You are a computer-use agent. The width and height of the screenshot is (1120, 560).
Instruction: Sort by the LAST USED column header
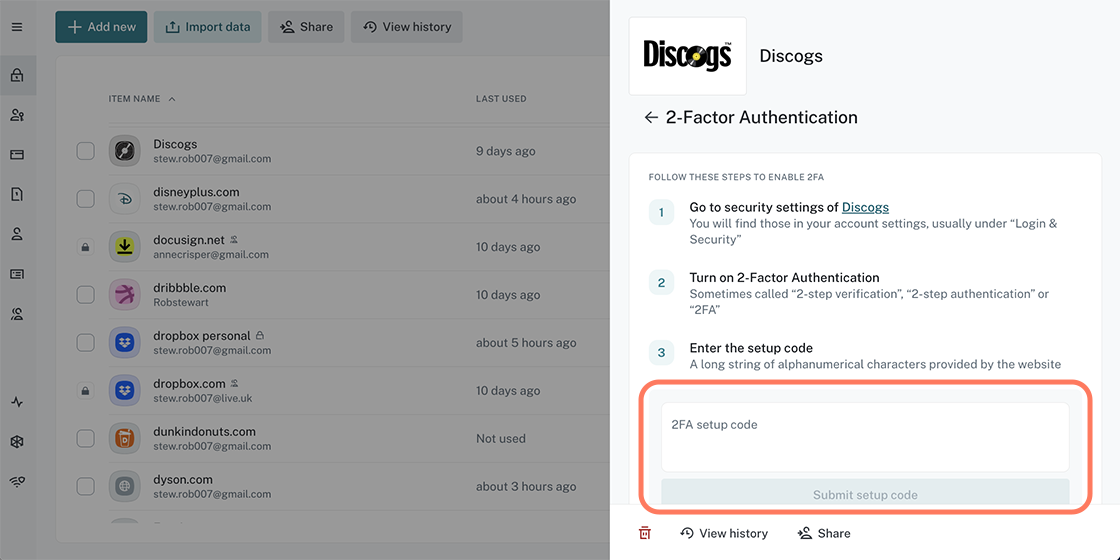tap(501, 99)
